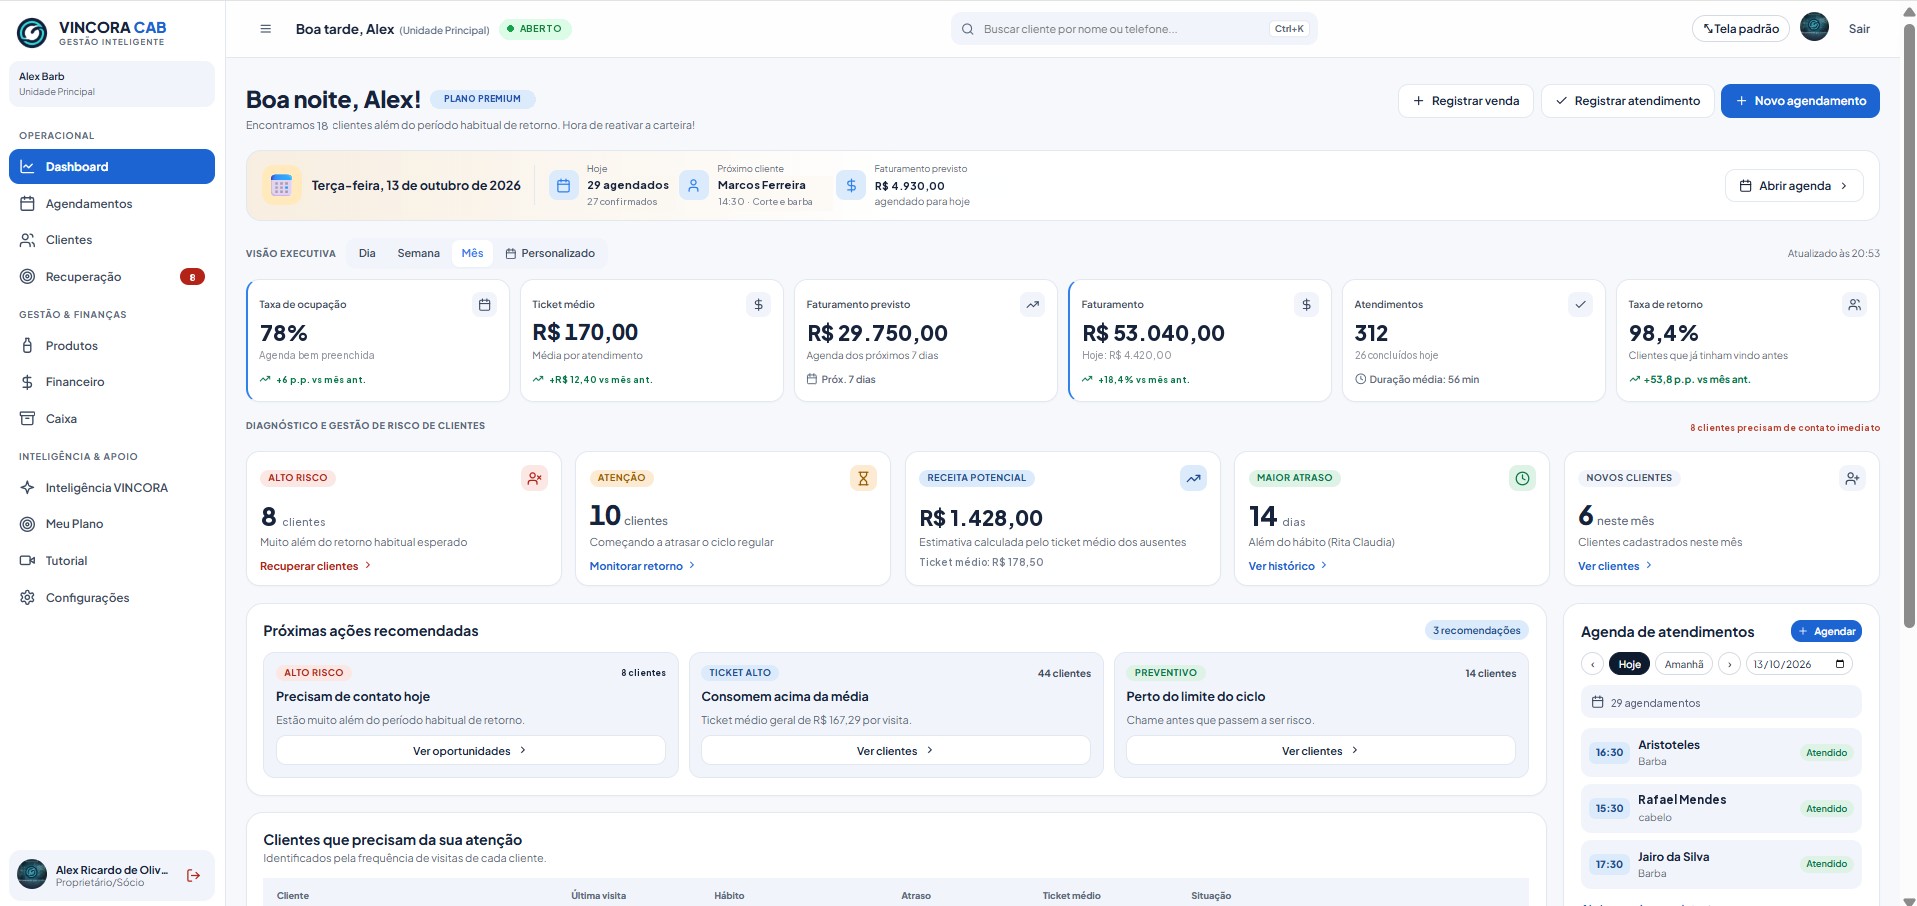Screen dimensions: 1917x906
Task: Click Abrir agenda button
Action: click(1794, 186)
